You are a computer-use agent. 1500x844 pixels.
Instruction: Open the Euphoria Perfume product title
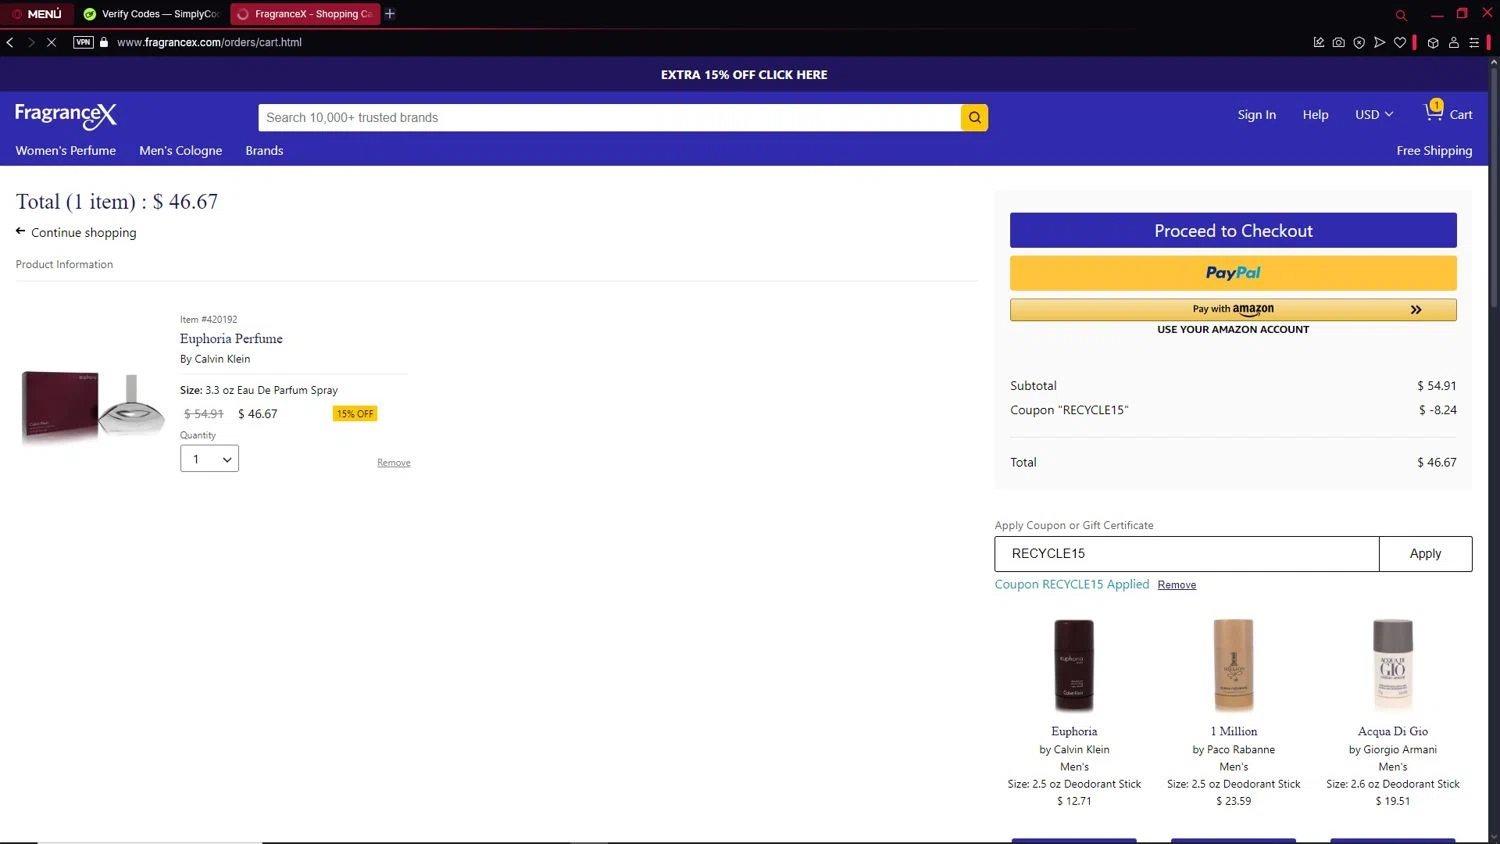(231, 339)
